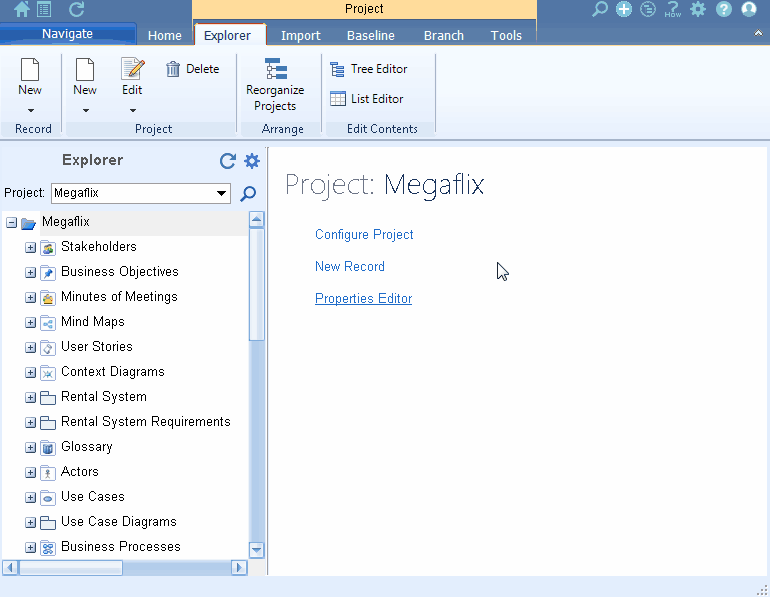Open the Edit Project dropdown arrow

coord(133,110)
